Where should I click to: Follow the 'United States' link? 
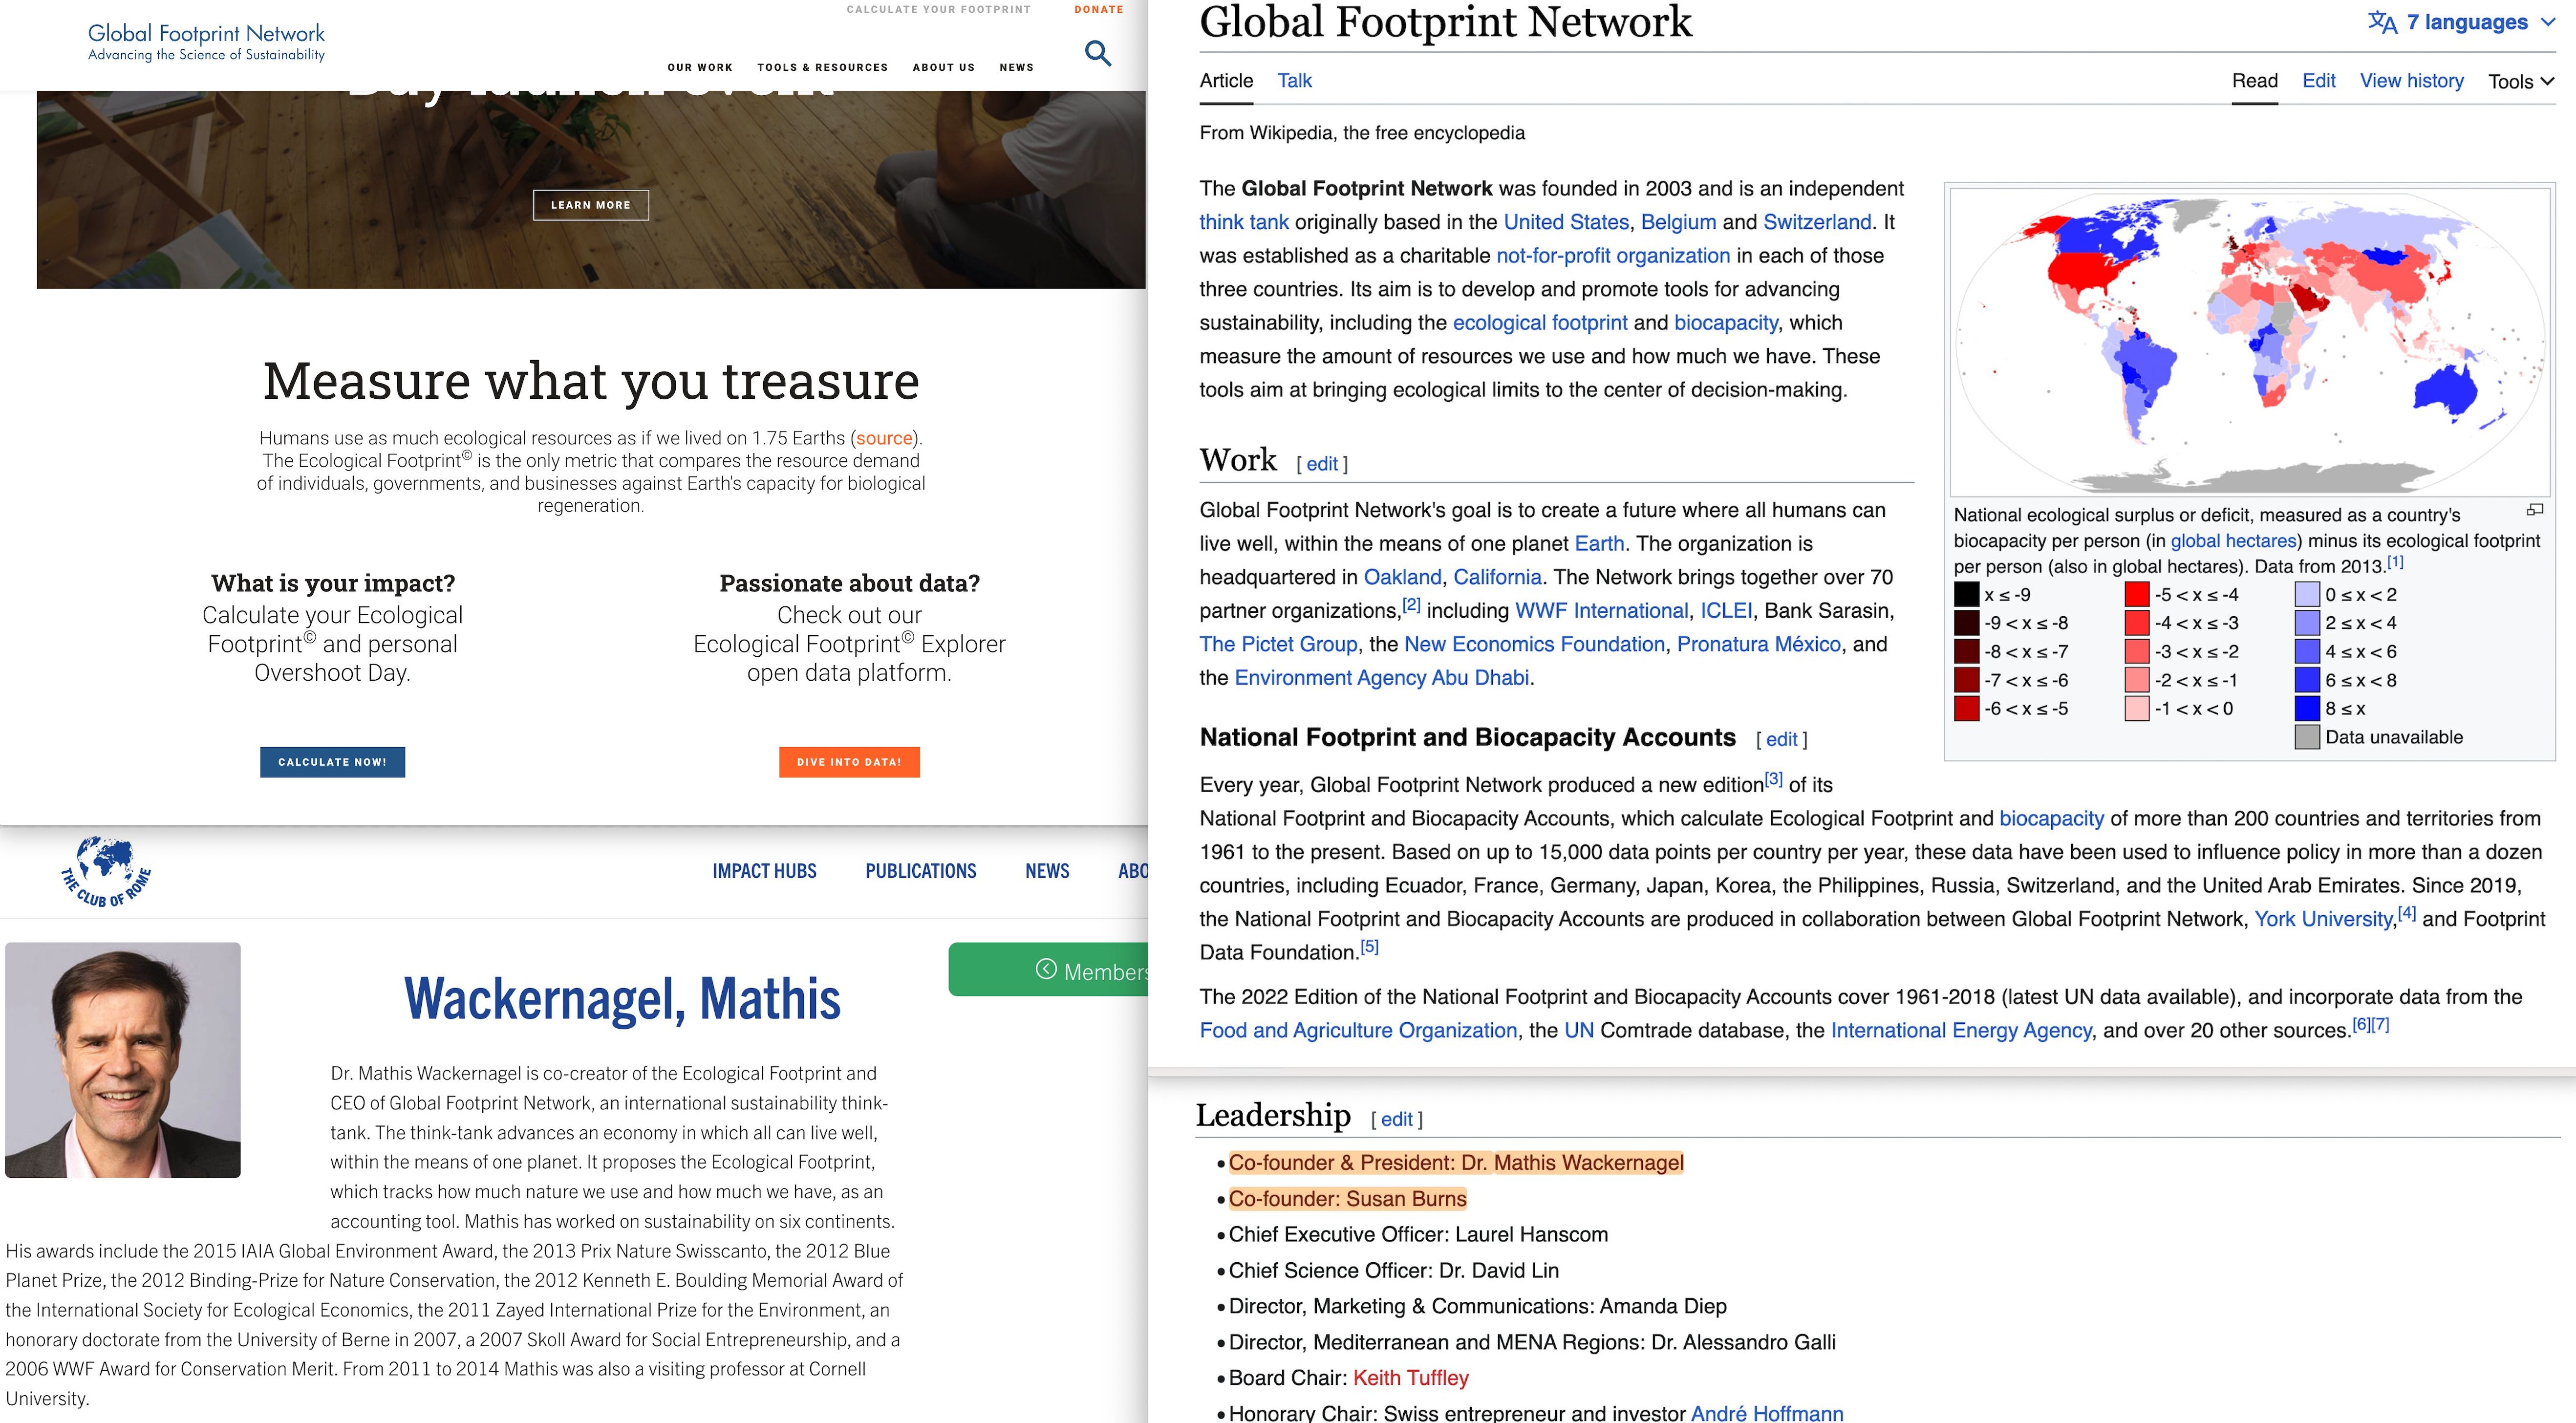pos(1566,222)
